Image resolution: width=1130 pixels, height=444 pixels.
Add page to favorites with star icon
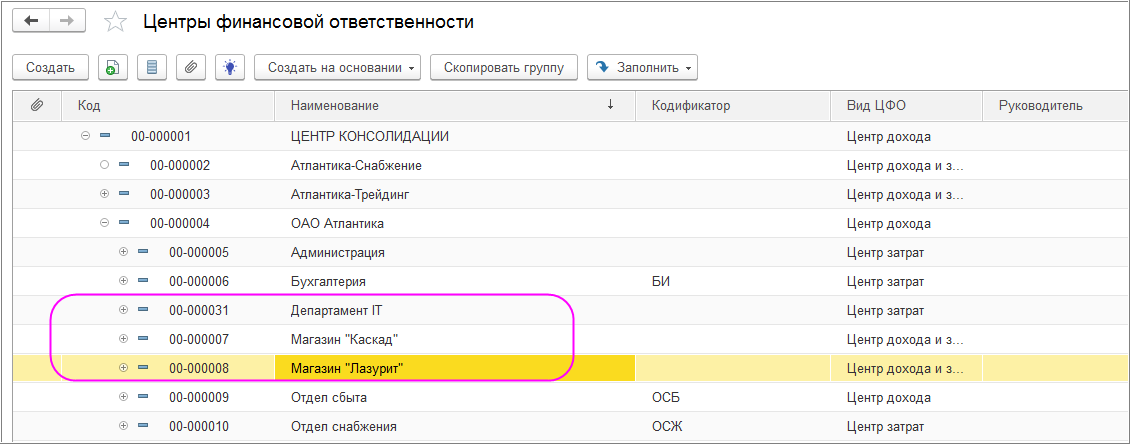click(x=116, y=22)
